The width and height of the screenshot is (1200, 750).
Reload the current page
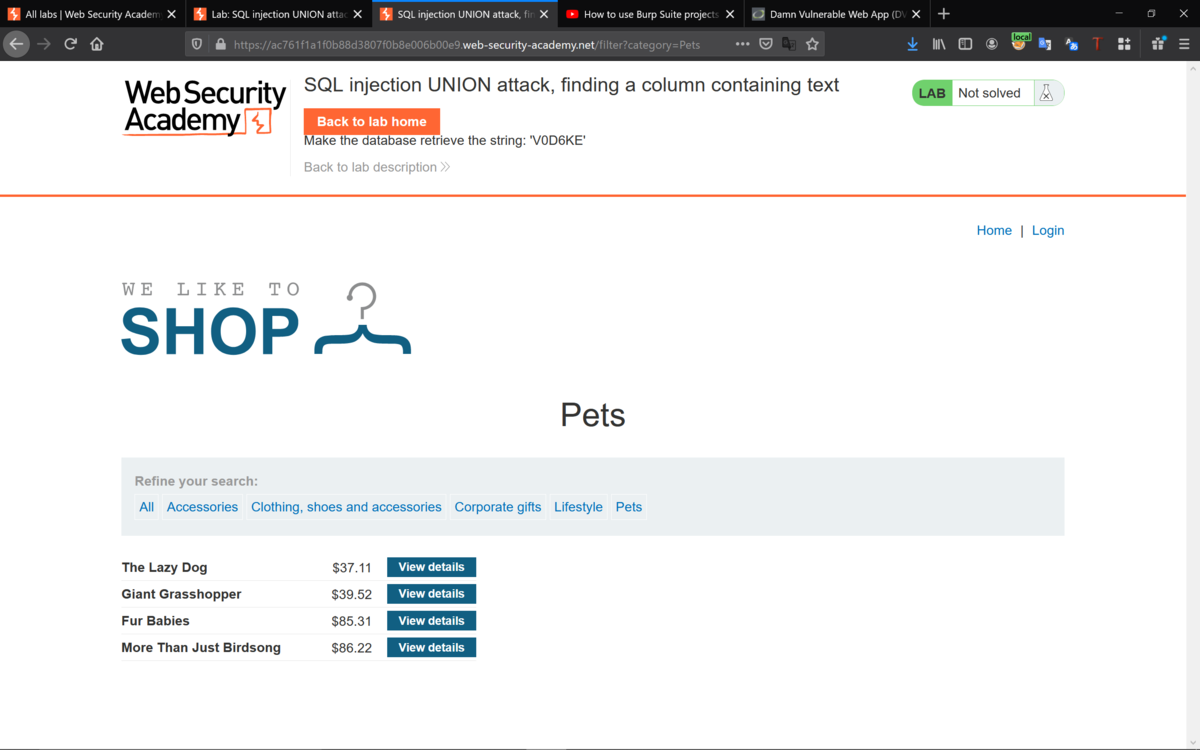70,44
